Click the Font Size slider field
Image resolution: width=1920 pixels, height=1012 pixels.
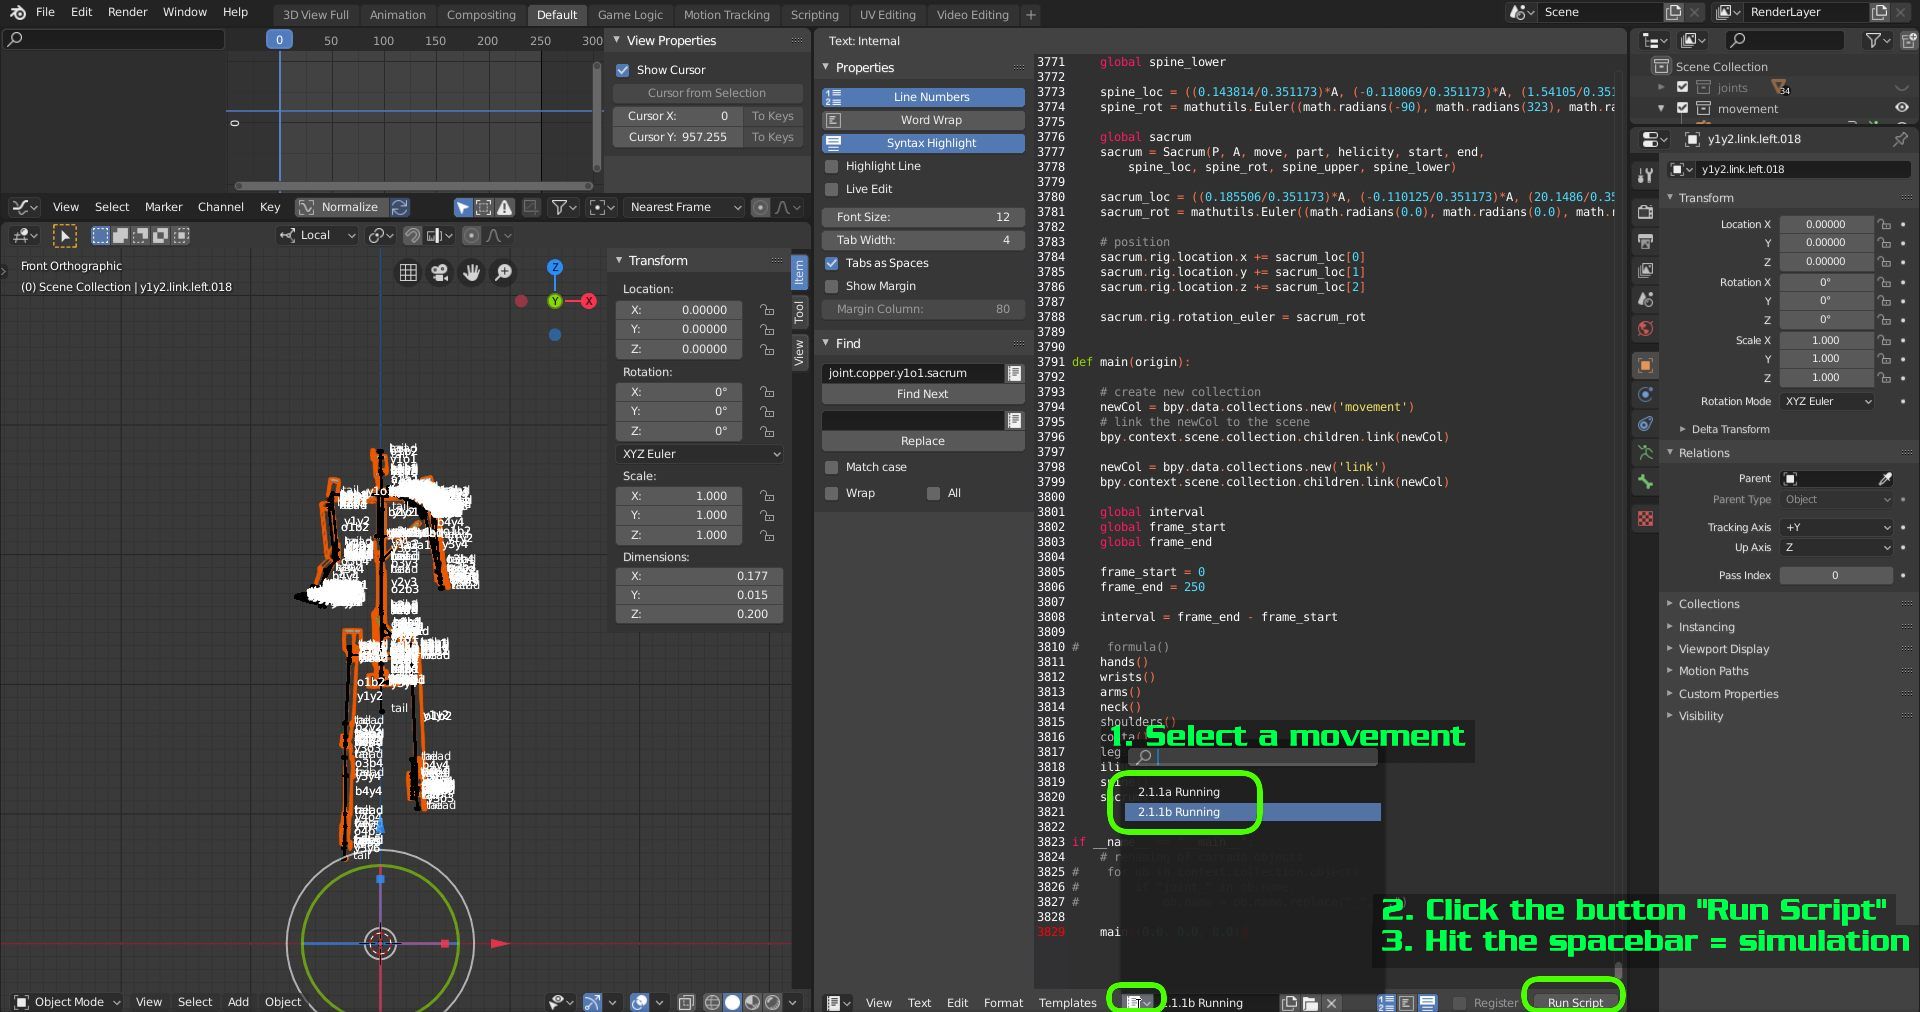point(922,217)
